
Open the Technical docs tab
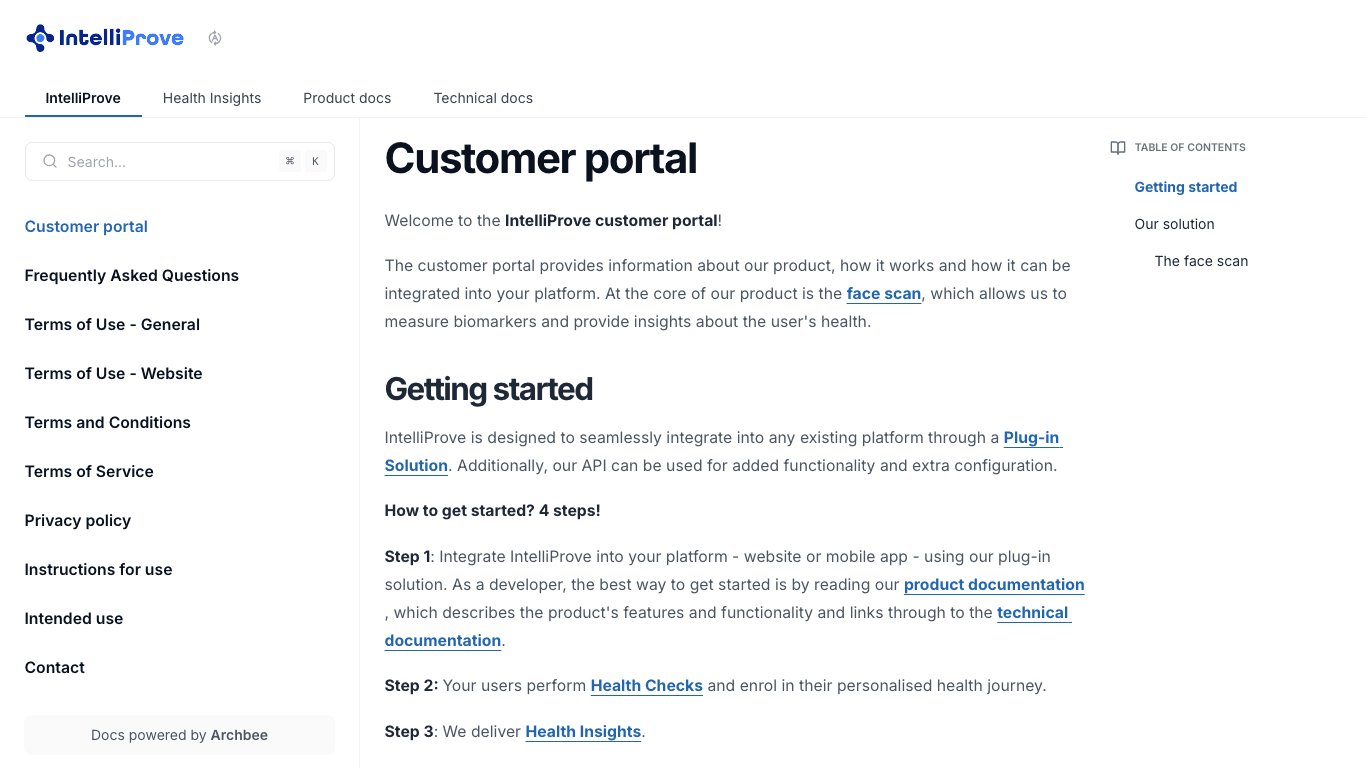point(483,98)
